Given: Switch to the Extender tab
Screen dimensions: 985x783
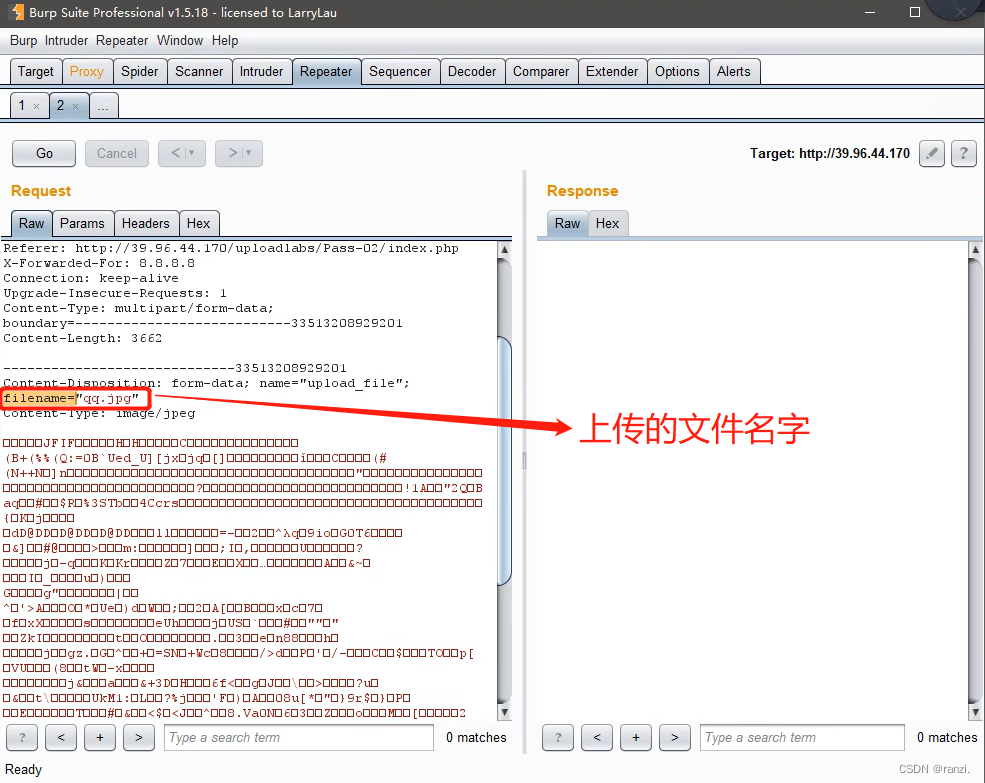Looking at the screenshot, I should click(612, 72).
